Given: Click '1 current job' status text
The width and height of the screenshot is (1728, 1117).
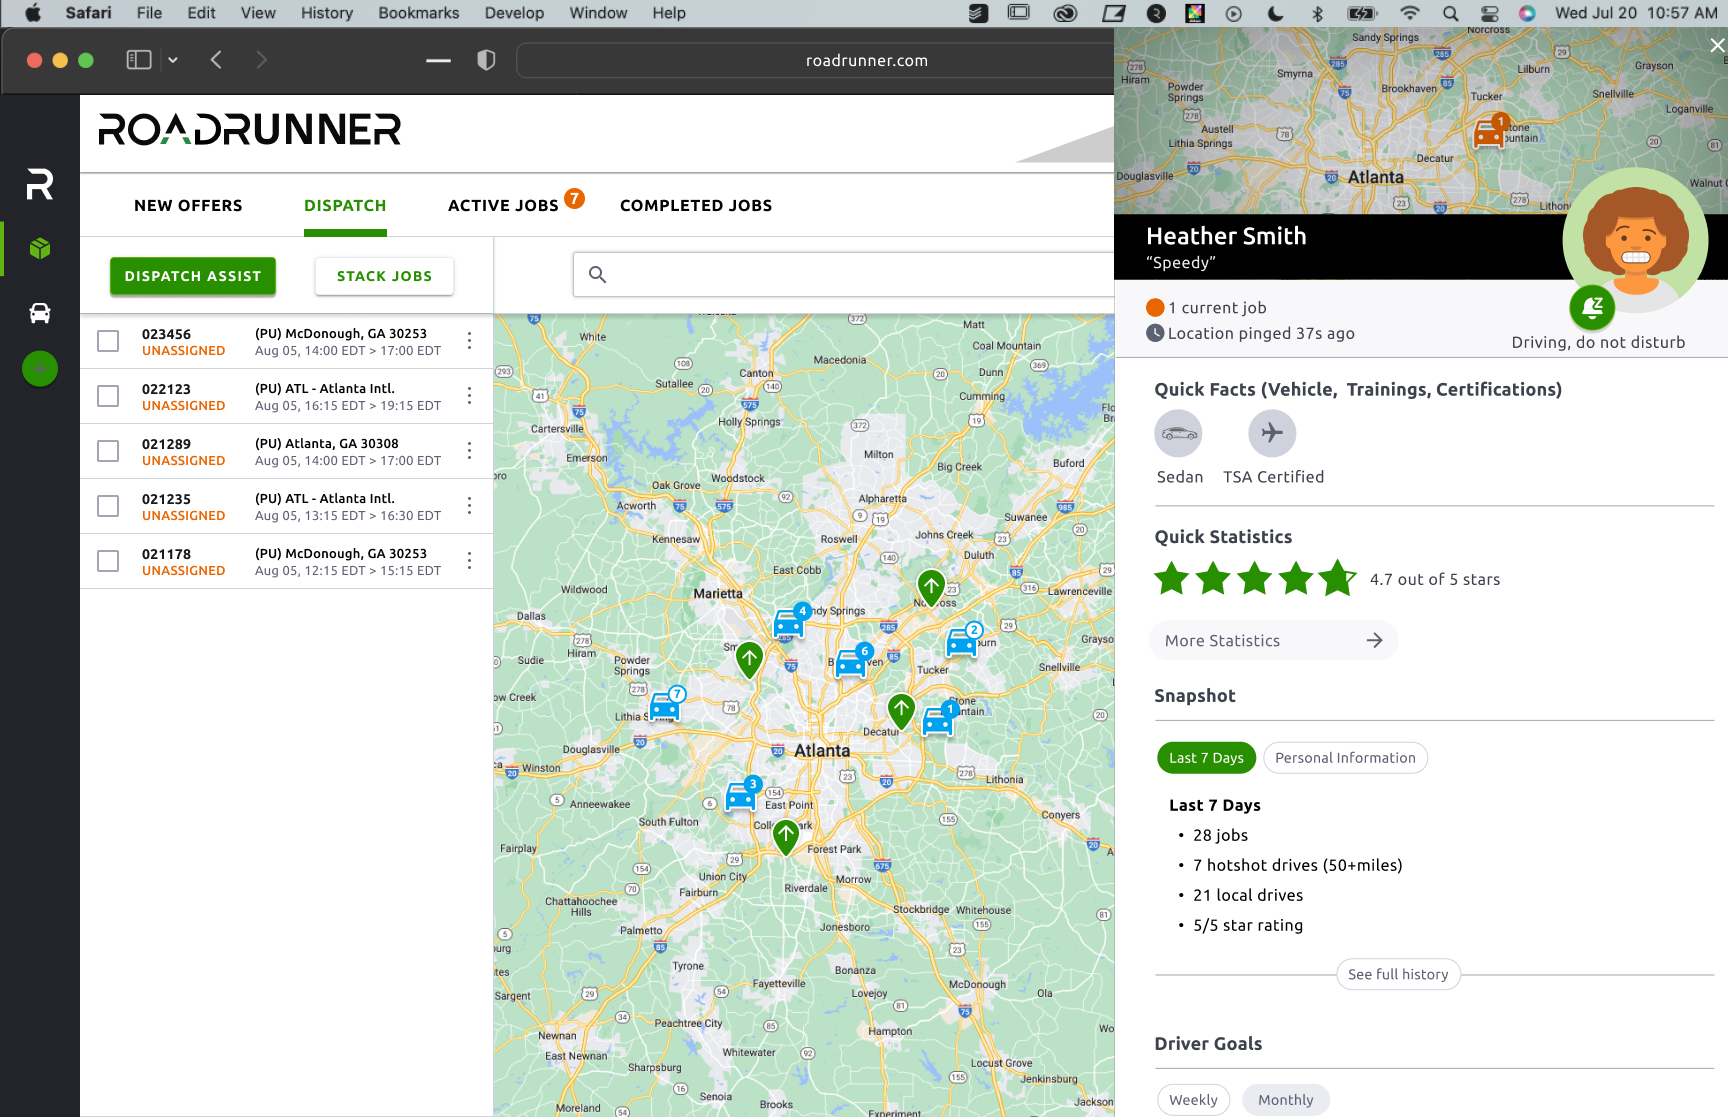Looking at the screenshot, I should (1217, 308).
